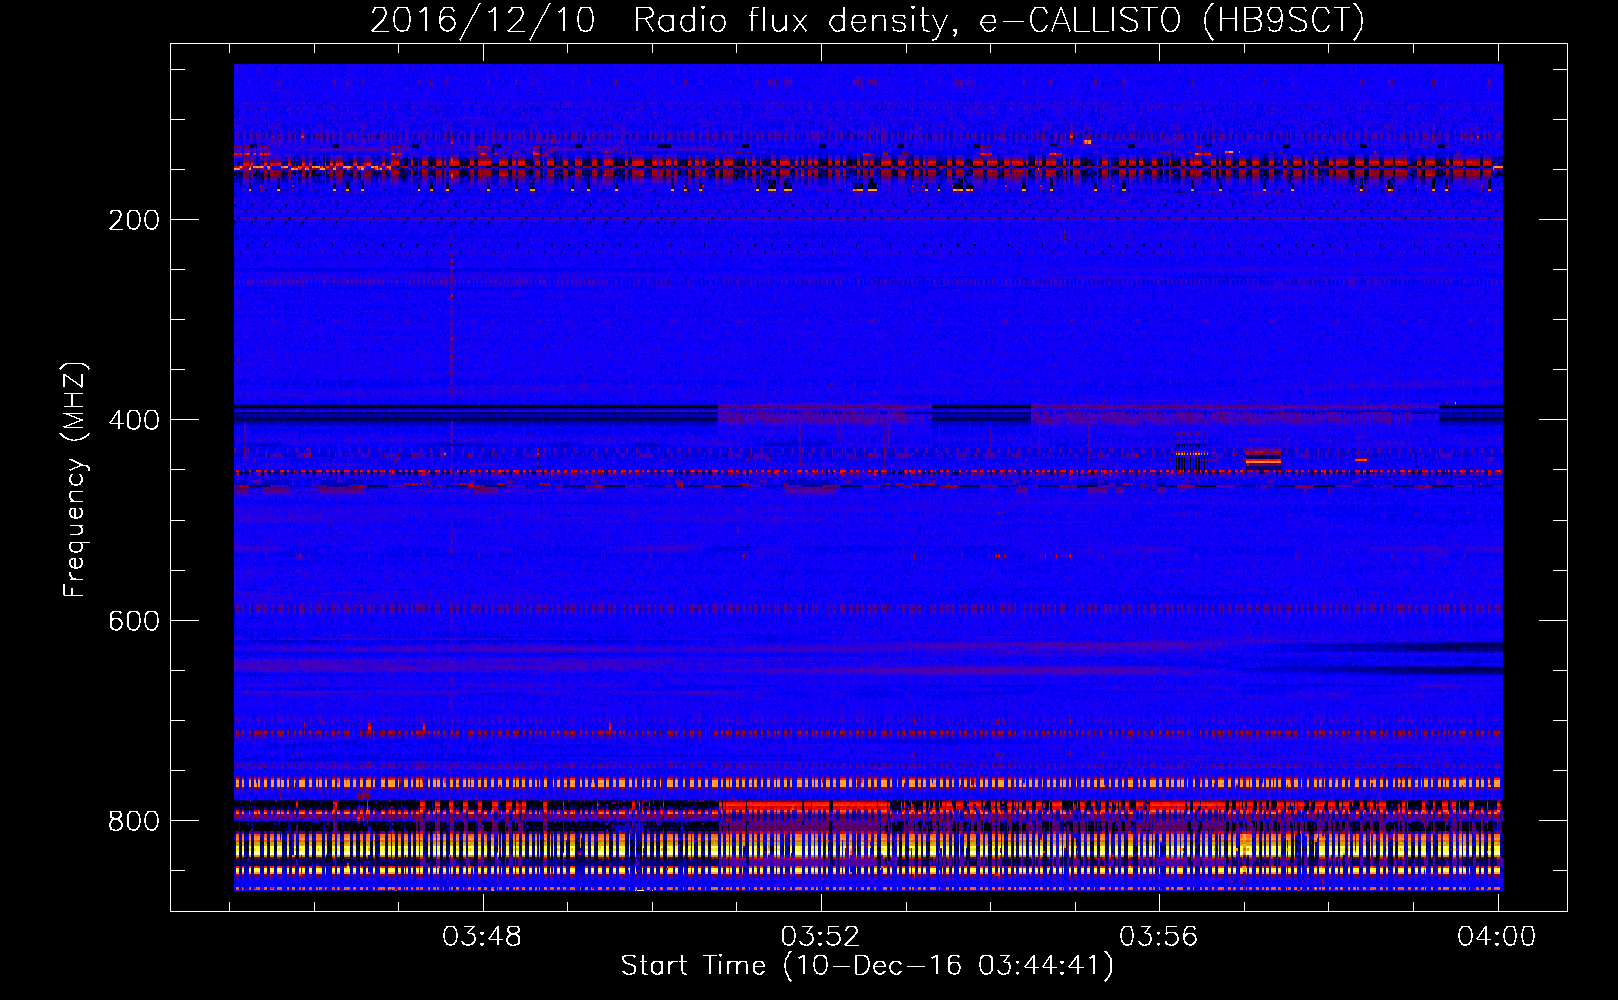Click the 600 frequency tick label

tap(134, 621)
